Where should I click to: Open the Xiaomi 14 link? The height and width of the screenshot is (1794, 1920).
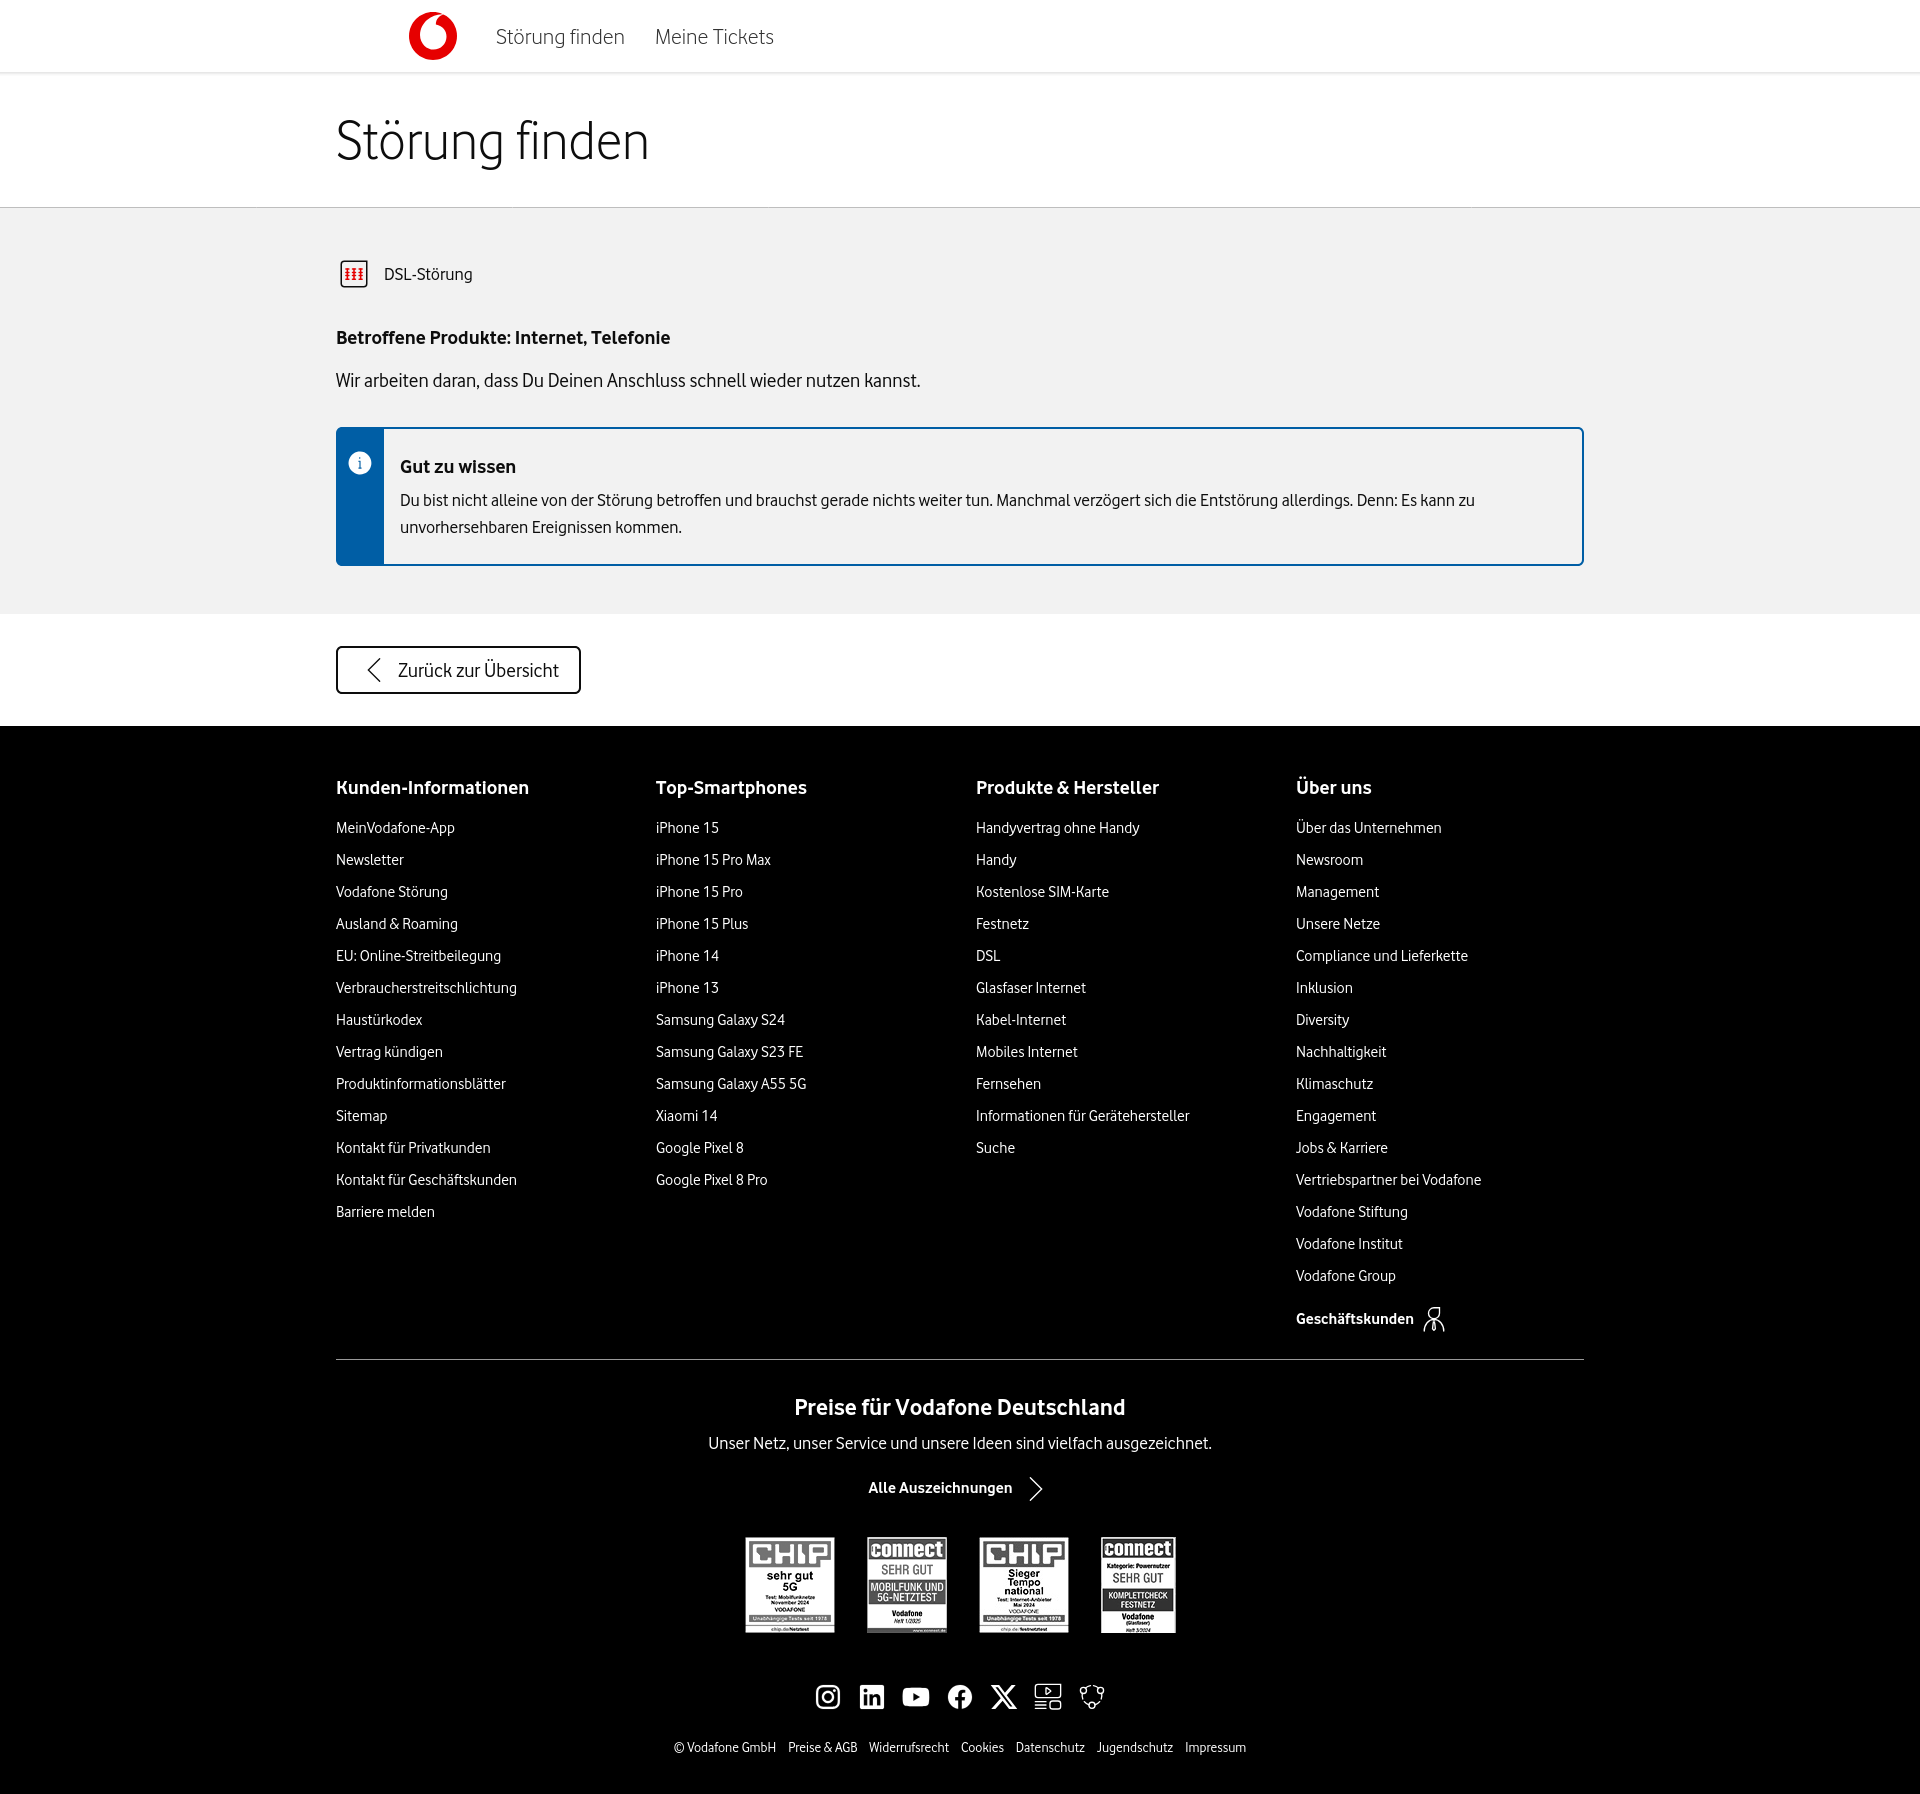(686, 1116)
